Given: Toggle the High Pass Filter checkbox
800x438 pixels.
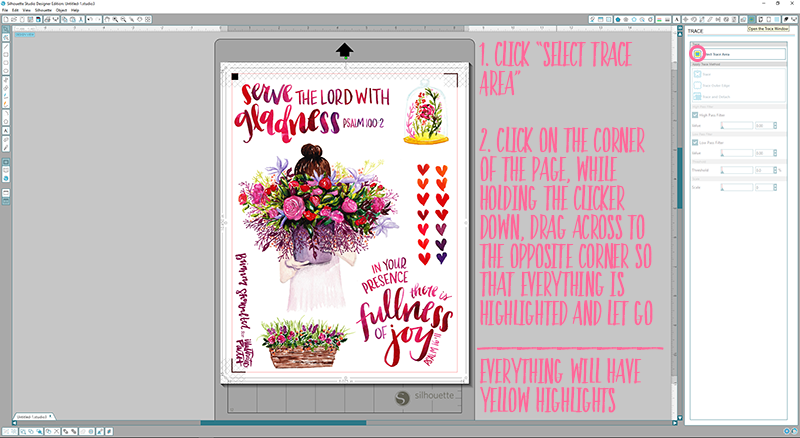Looking at the screenshot, I should 695,115.
